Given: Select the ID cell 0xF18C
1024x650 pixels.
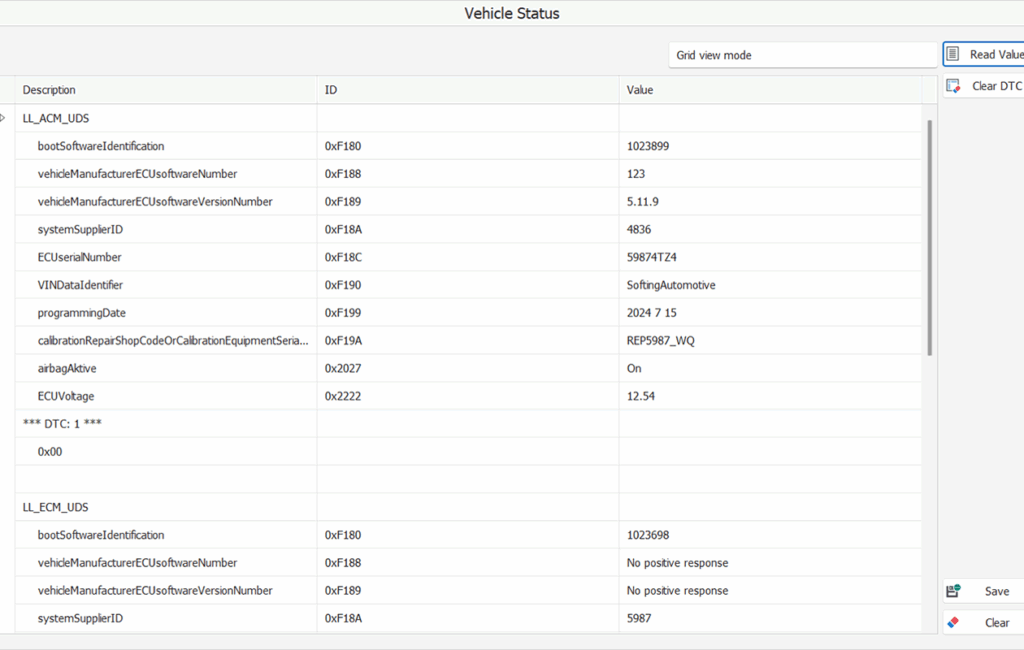Looking at the screenshot, I should pyautogui.click(x=468, y=257).
